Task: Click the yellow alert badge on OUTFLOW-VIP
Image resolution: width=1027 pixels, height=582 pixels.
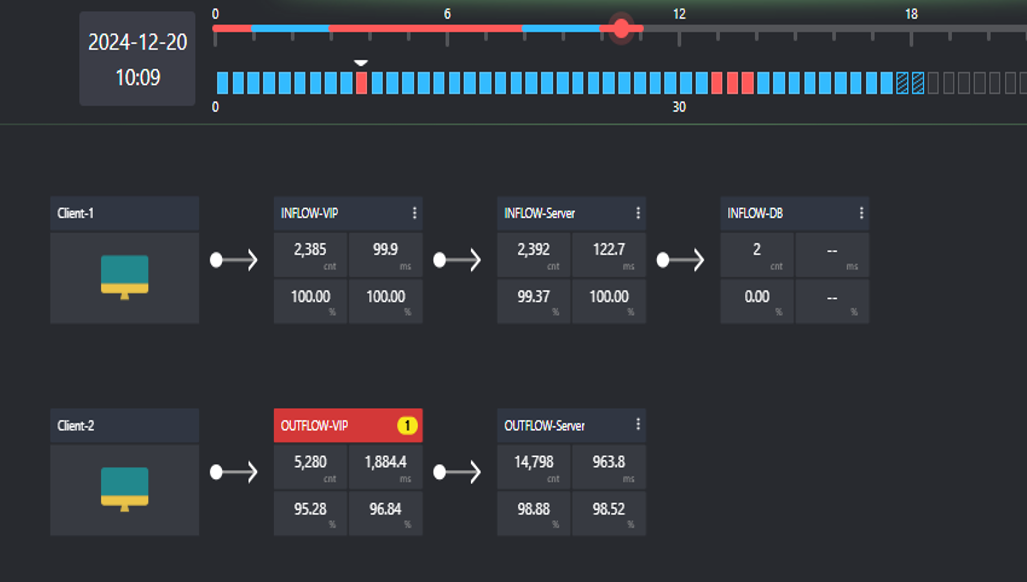Action: click(x=407, y=426)
